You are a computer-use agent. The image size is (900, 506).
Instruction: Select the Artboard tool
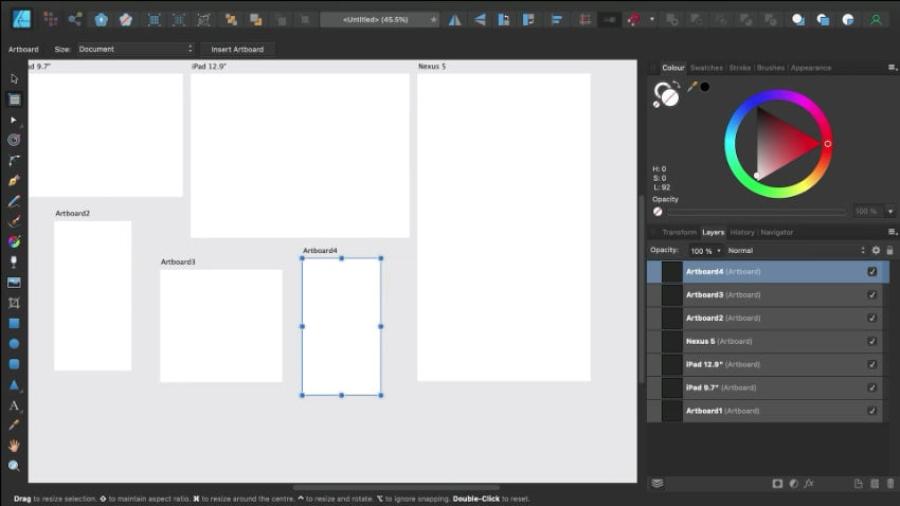tap(14, 99)
